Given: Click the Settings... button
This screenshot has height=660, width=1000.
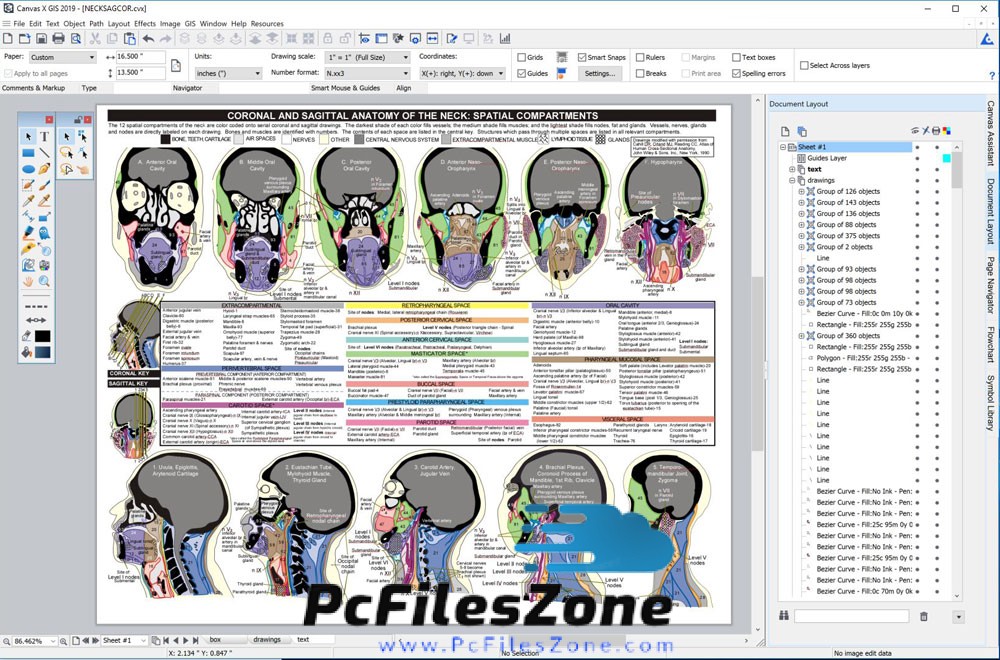Looking at the screenshot, I should (x=599, y=73).
